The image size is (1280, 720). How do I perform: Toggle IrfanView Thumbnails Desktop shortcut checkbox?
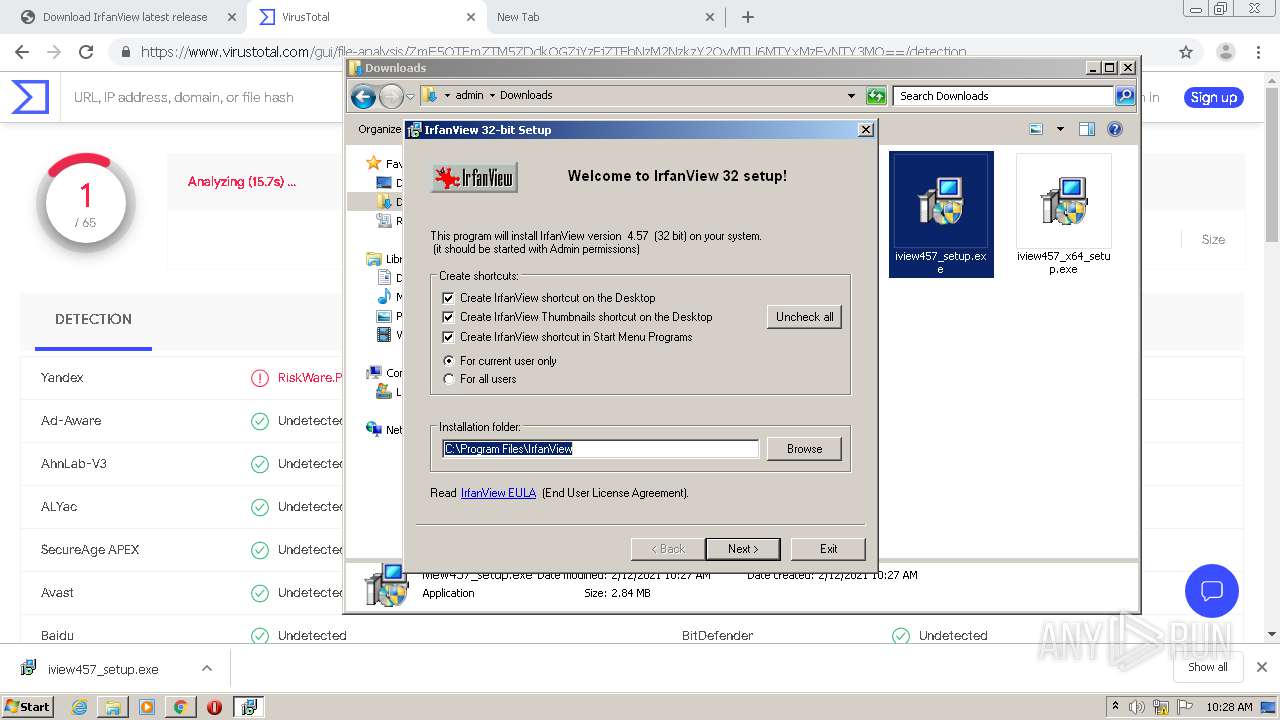(x=448, y=317)
